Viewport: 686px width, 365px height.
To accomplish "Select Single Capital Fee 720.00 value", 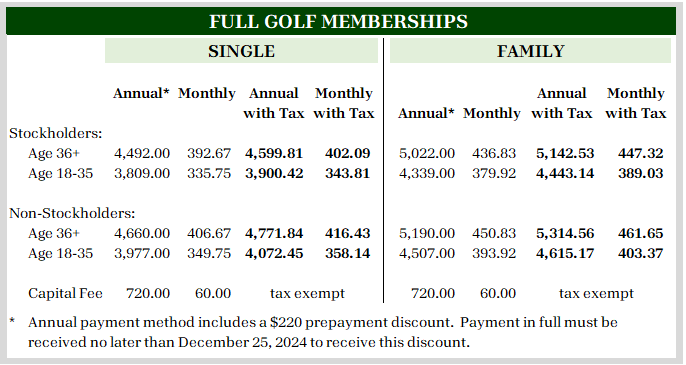I will (148, 293).
